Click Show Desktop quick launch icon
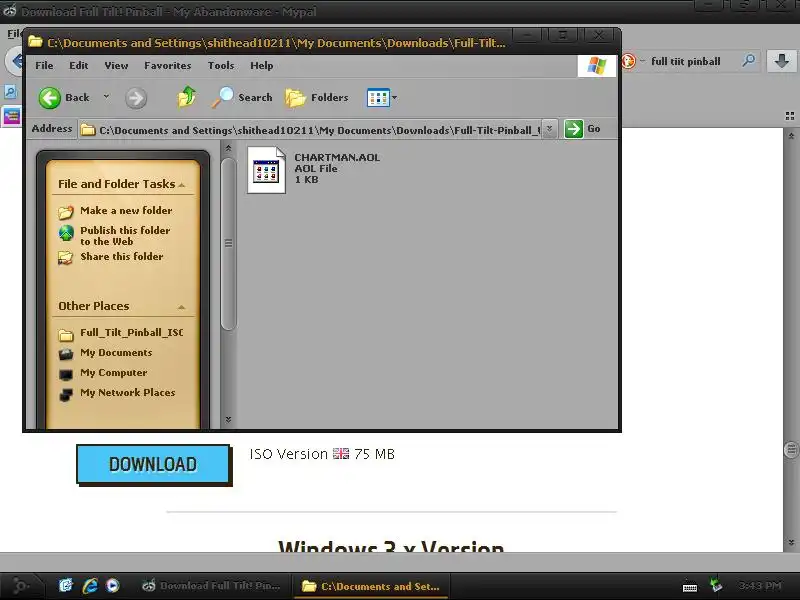This screenshot has height=600, width=800. coord(66,585)
